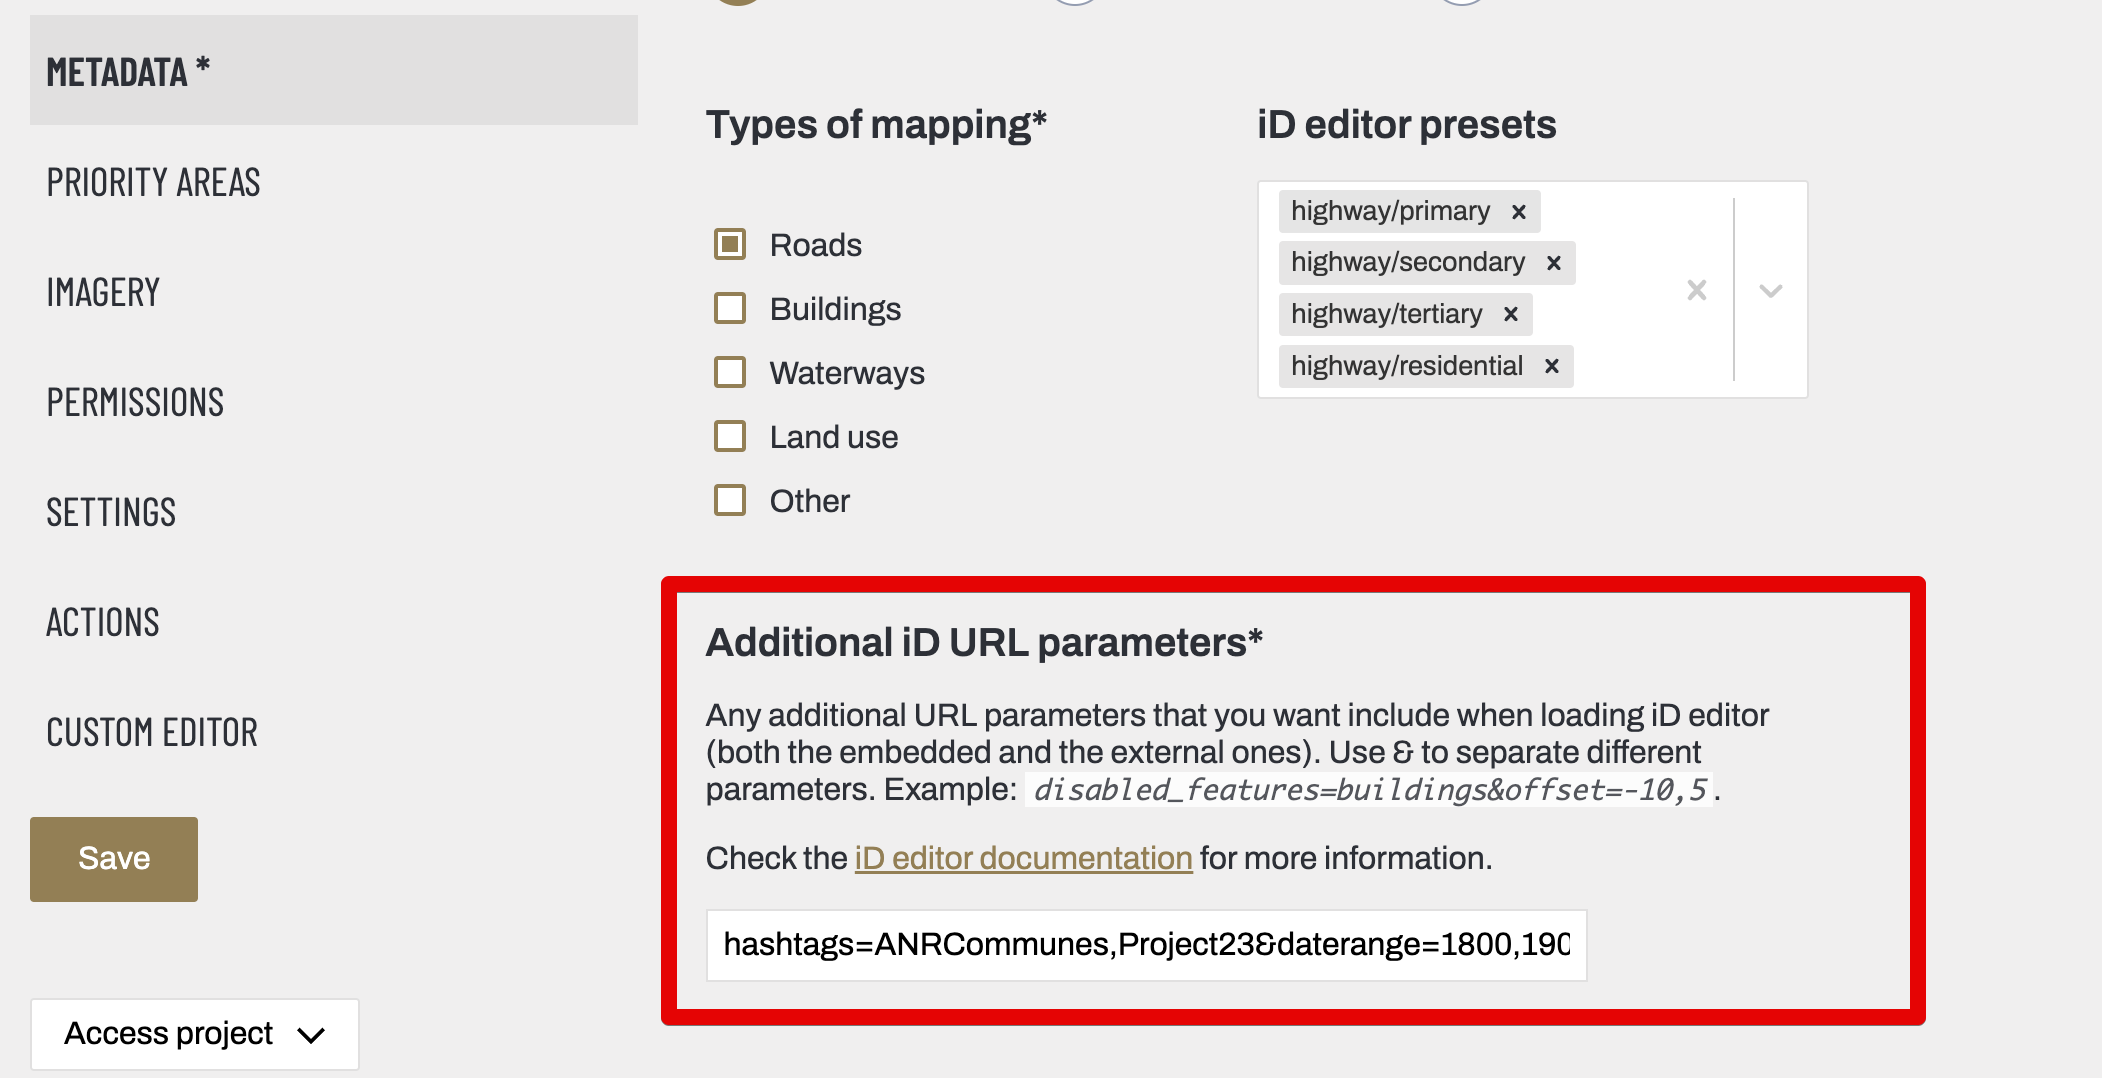Remove the highway/primary preset tag
This screenshot has height=1078, width=2102.
(x=1519, y=211)
